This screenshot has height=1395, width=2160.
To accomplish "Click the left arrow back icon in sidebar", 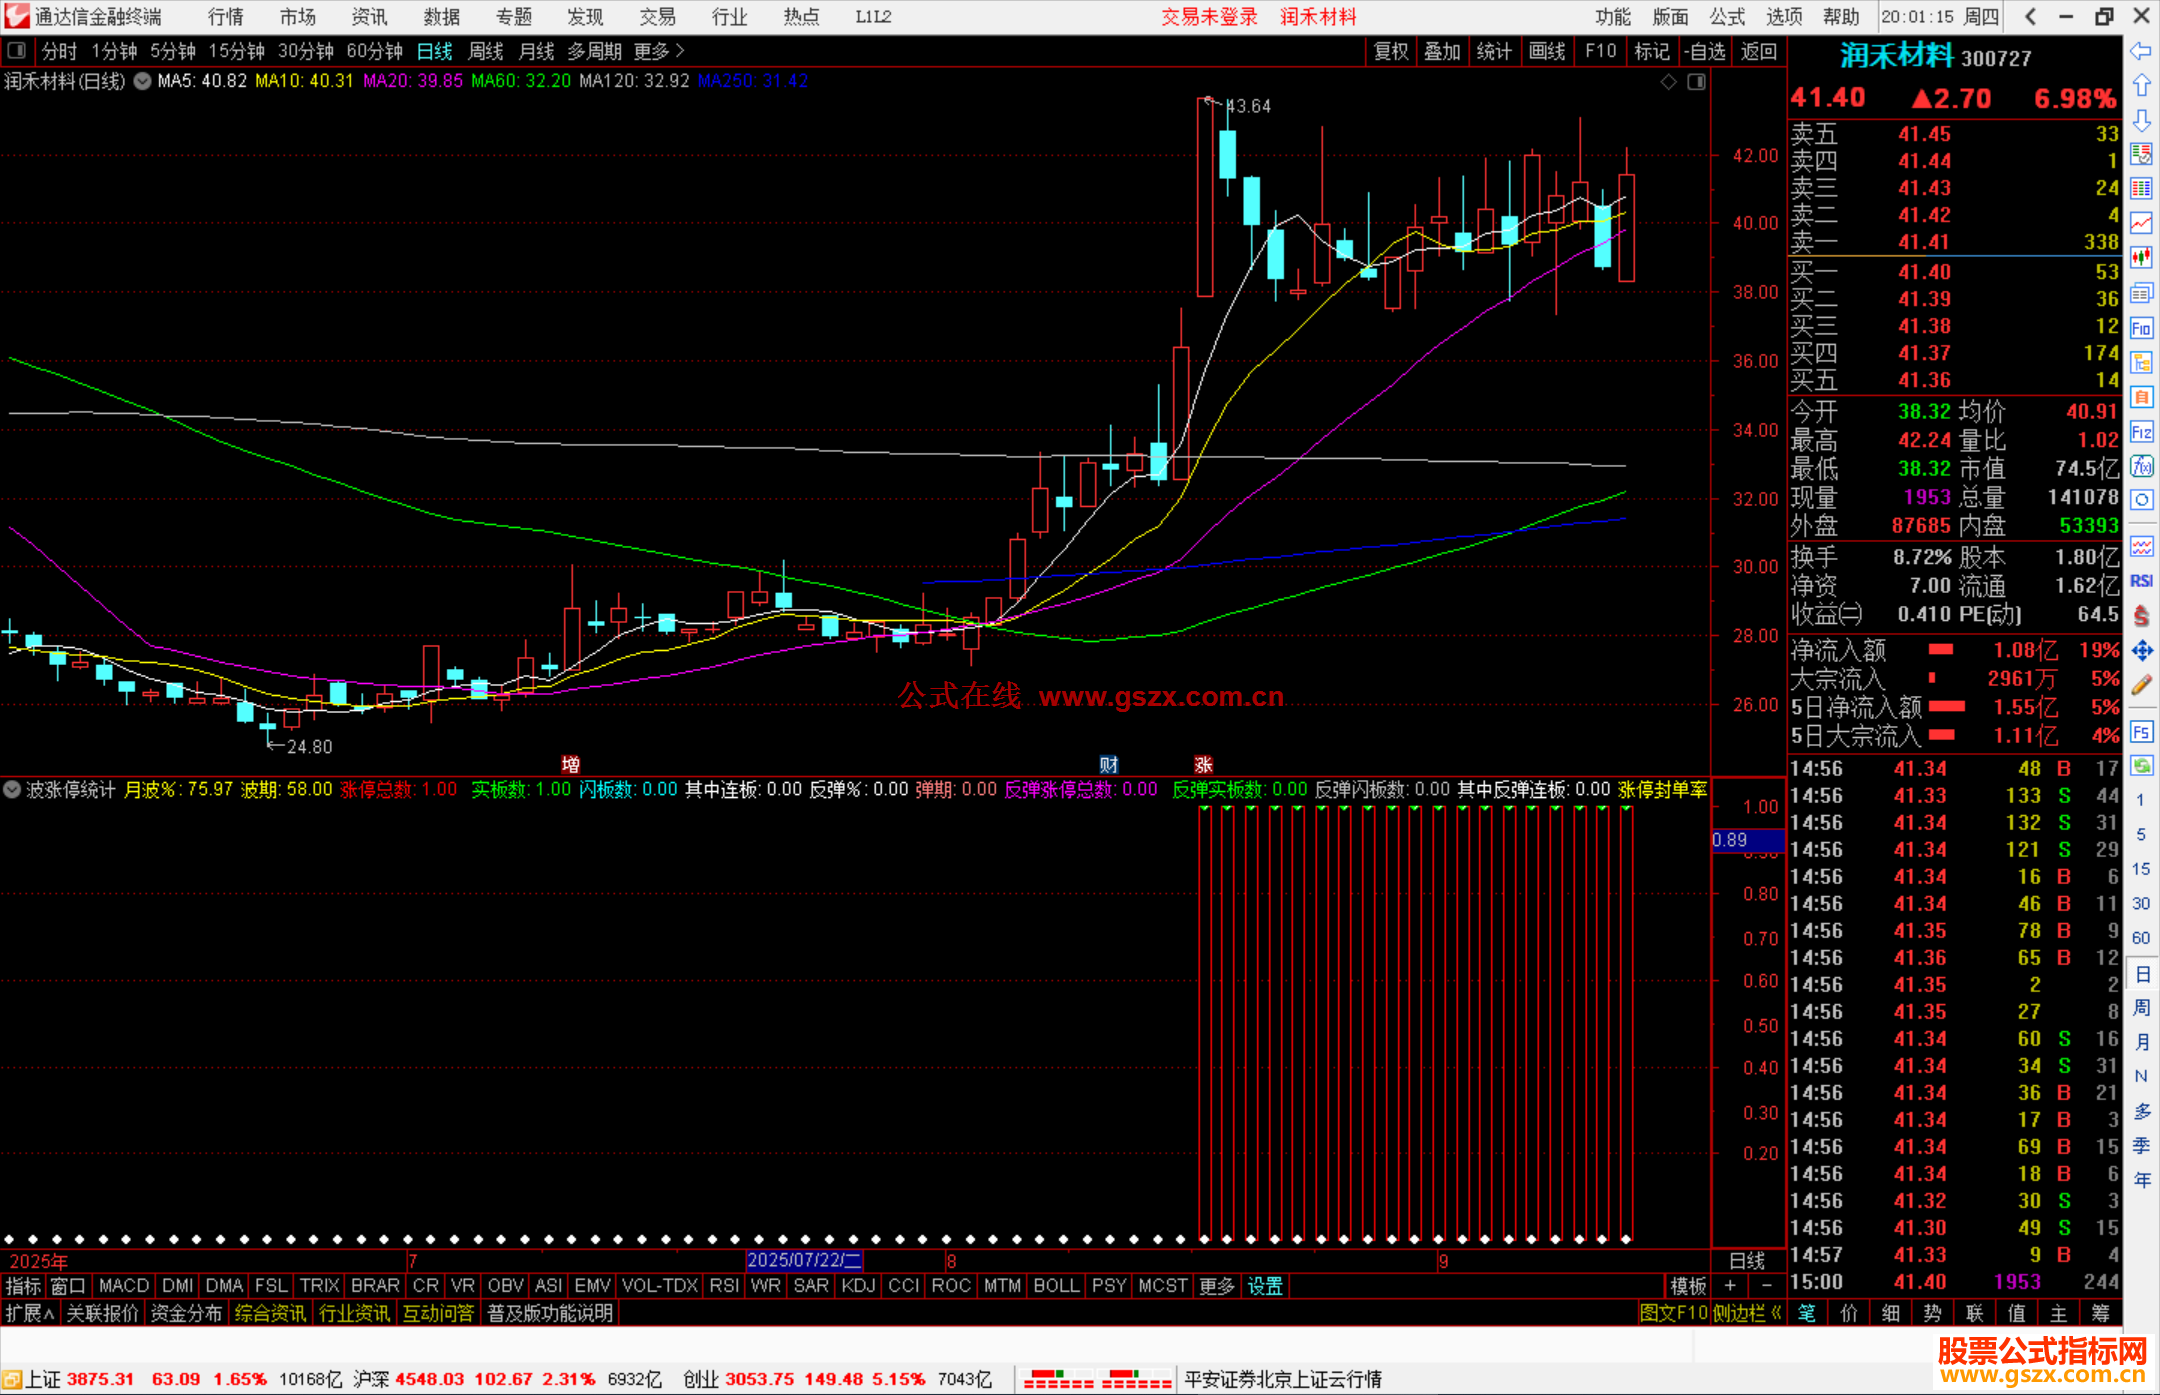I will coord(2141,51).
